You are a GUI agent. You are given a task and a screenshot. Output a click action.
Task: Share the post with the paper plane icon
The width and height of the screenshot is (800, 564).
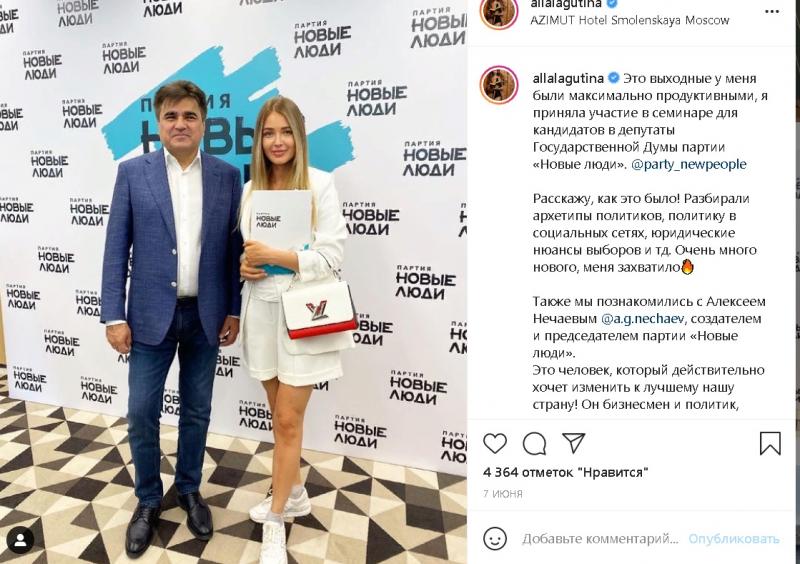[x=573, y=443]
